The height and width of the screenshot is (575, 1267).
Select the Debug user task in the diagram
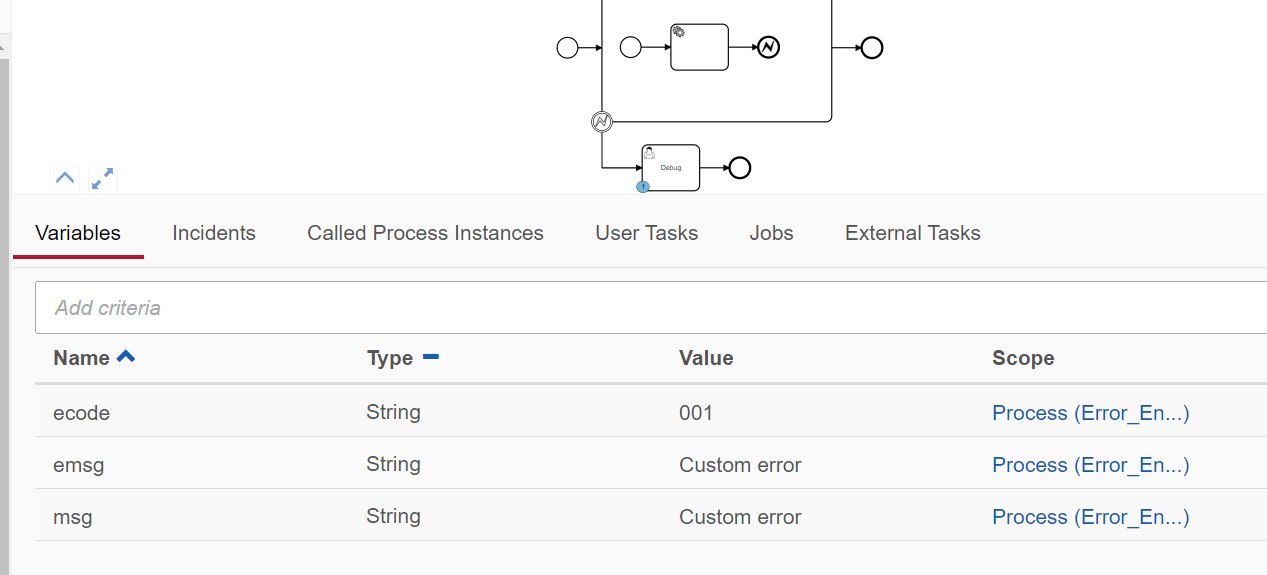click(x=670, y=167)
